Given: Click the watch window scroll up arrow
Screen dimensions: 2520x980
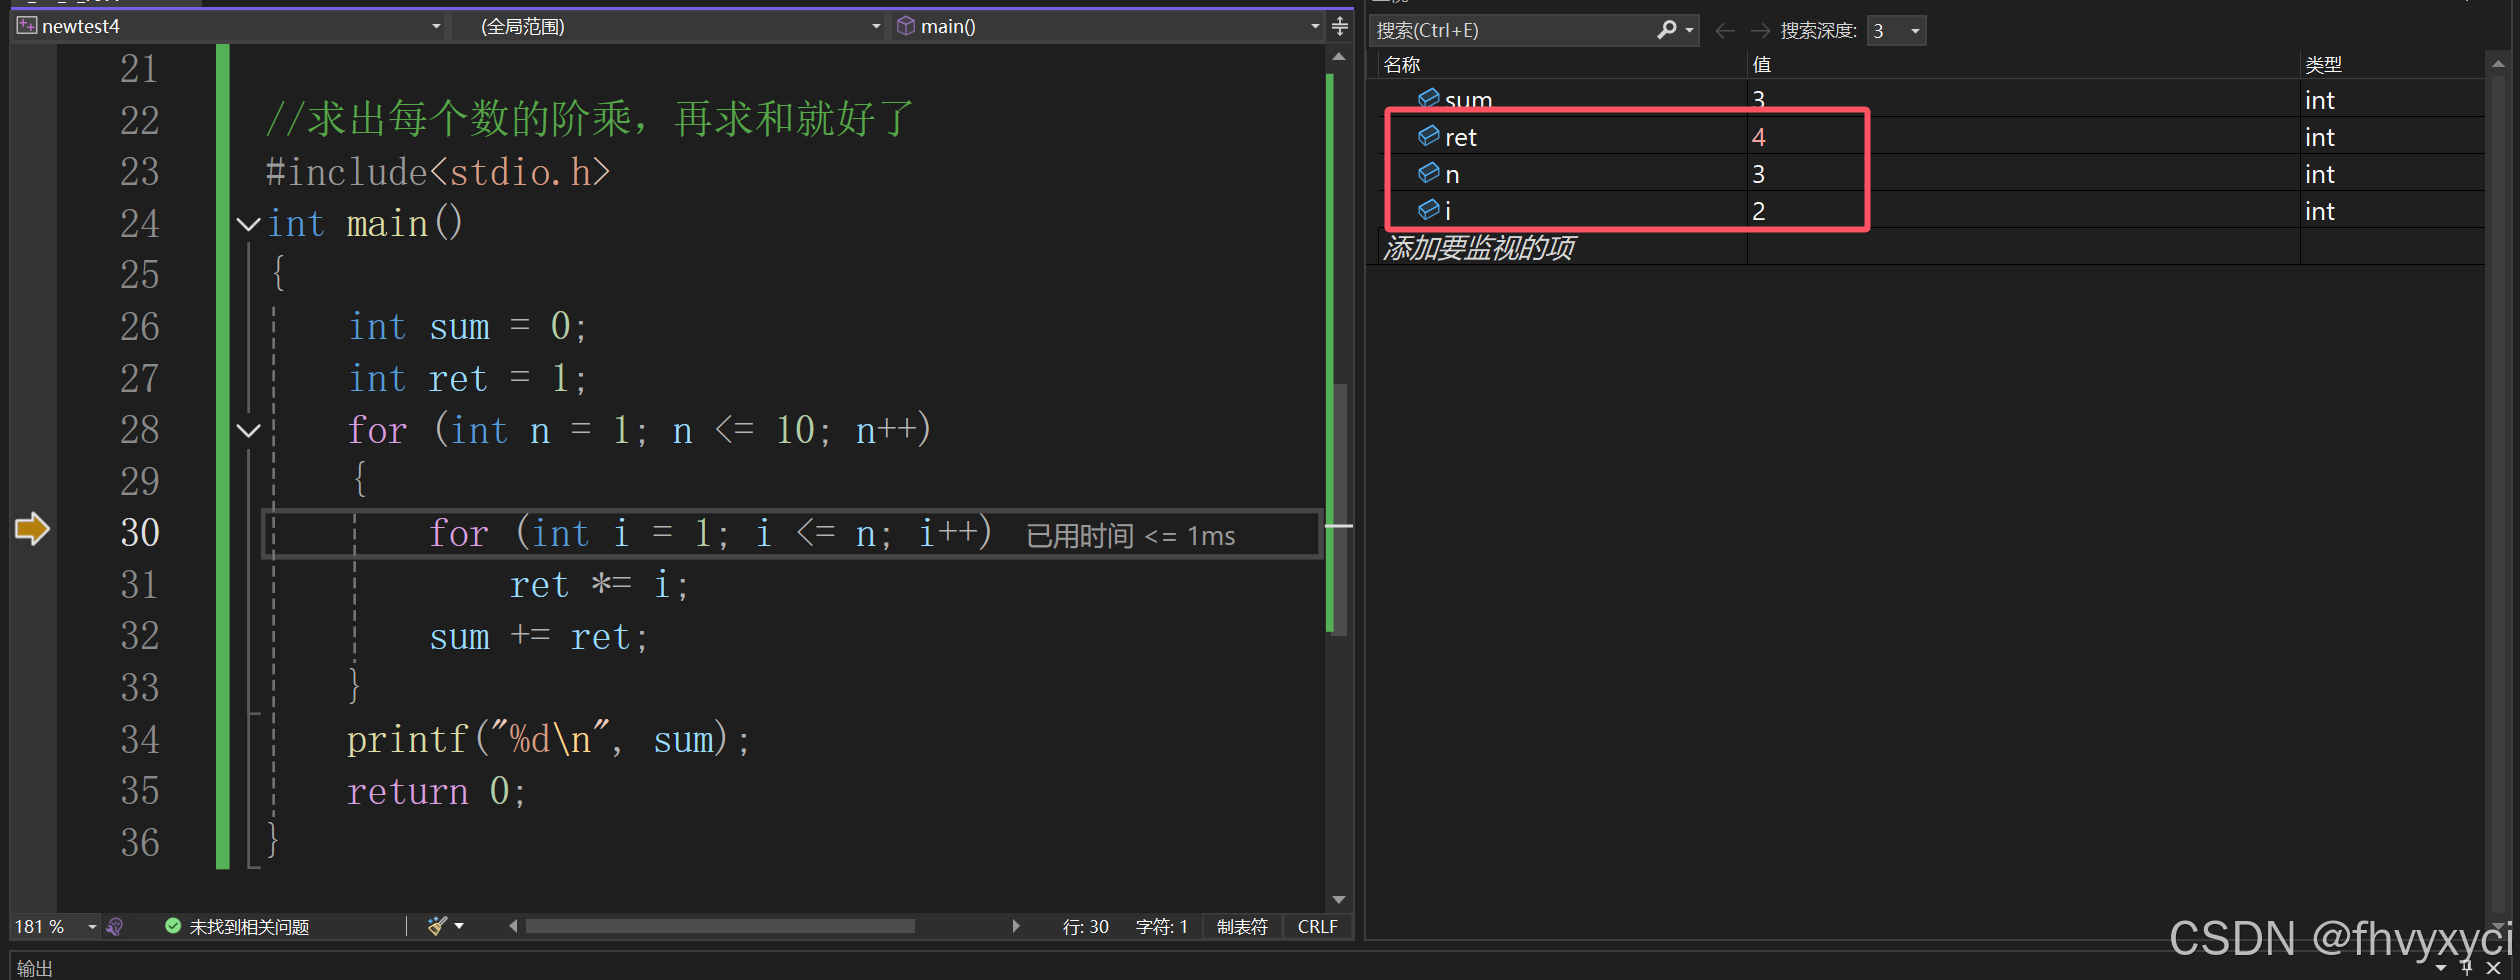Looking at the screenshot, I should point(2498,64).
